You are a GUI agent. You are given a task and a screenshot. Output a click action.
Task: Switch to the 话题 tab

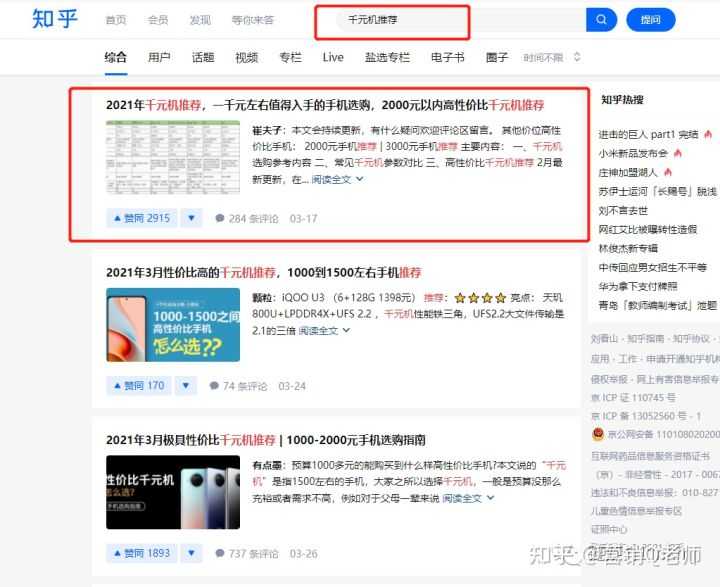pyautogui.click(x=203, y=57)
